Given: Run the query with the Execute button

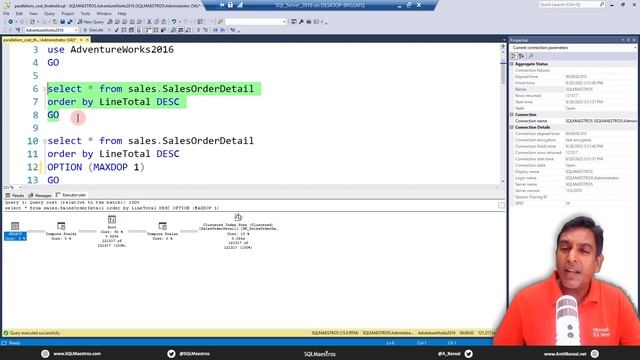Looking at the screenshot, I should (x=93, y=30).
